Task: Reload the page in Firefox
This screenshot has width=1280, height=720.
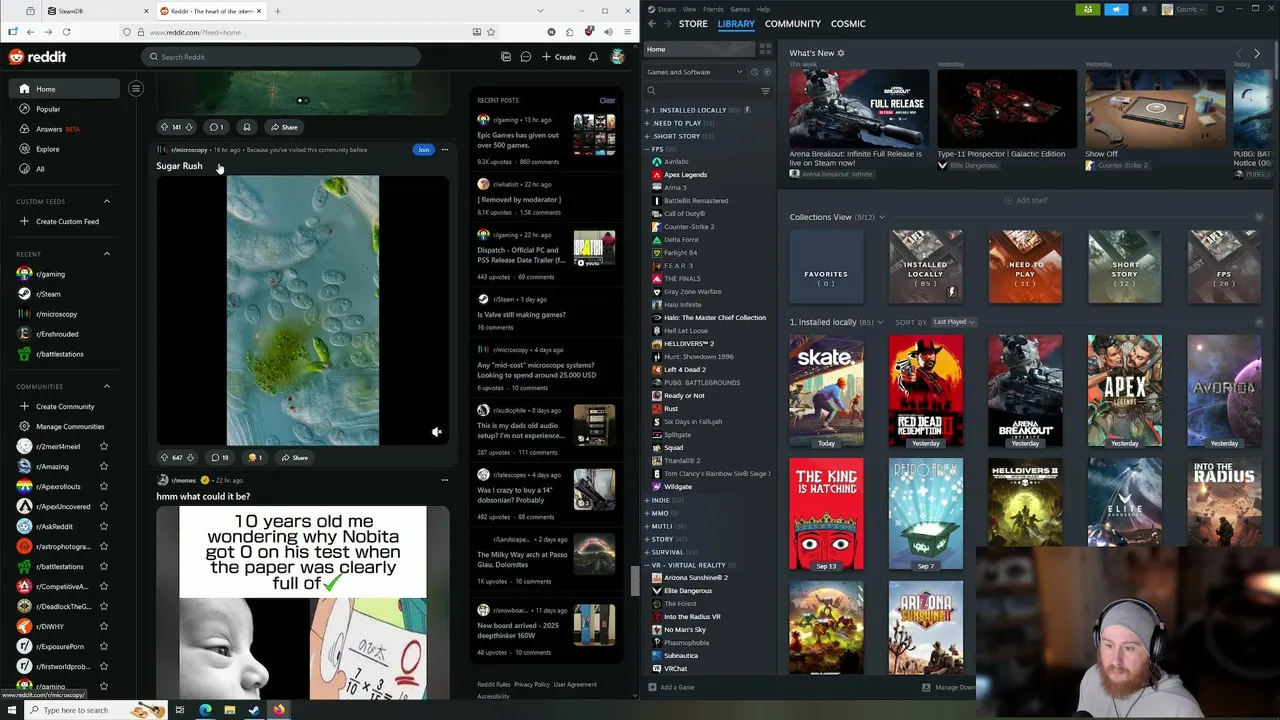Action: point(67,32)
